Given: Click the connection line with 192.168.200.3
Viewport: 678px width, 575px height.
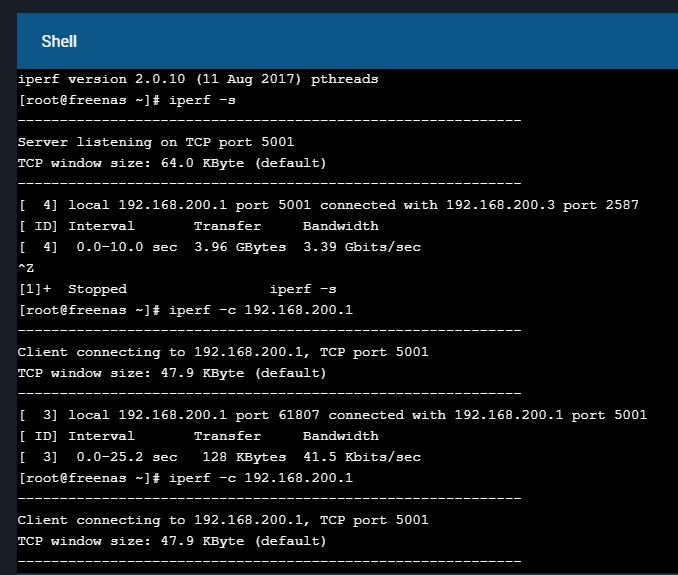Looking at the screenshot, I should pos(329,205).
